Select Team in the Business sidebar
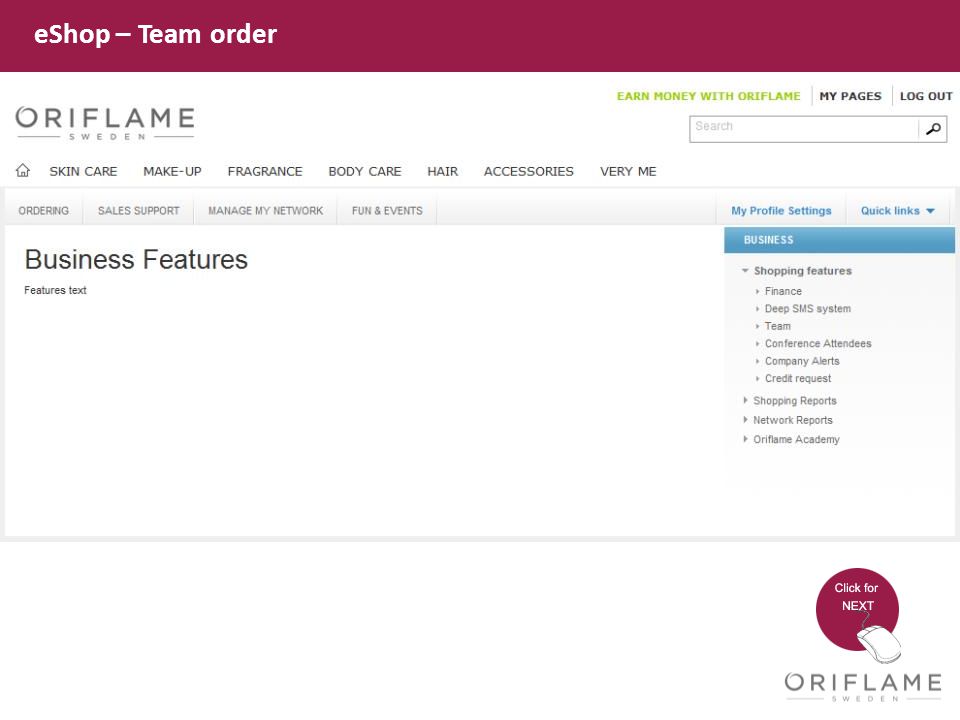960x720 pixels. pyautogui.click(x=778, y=326)
